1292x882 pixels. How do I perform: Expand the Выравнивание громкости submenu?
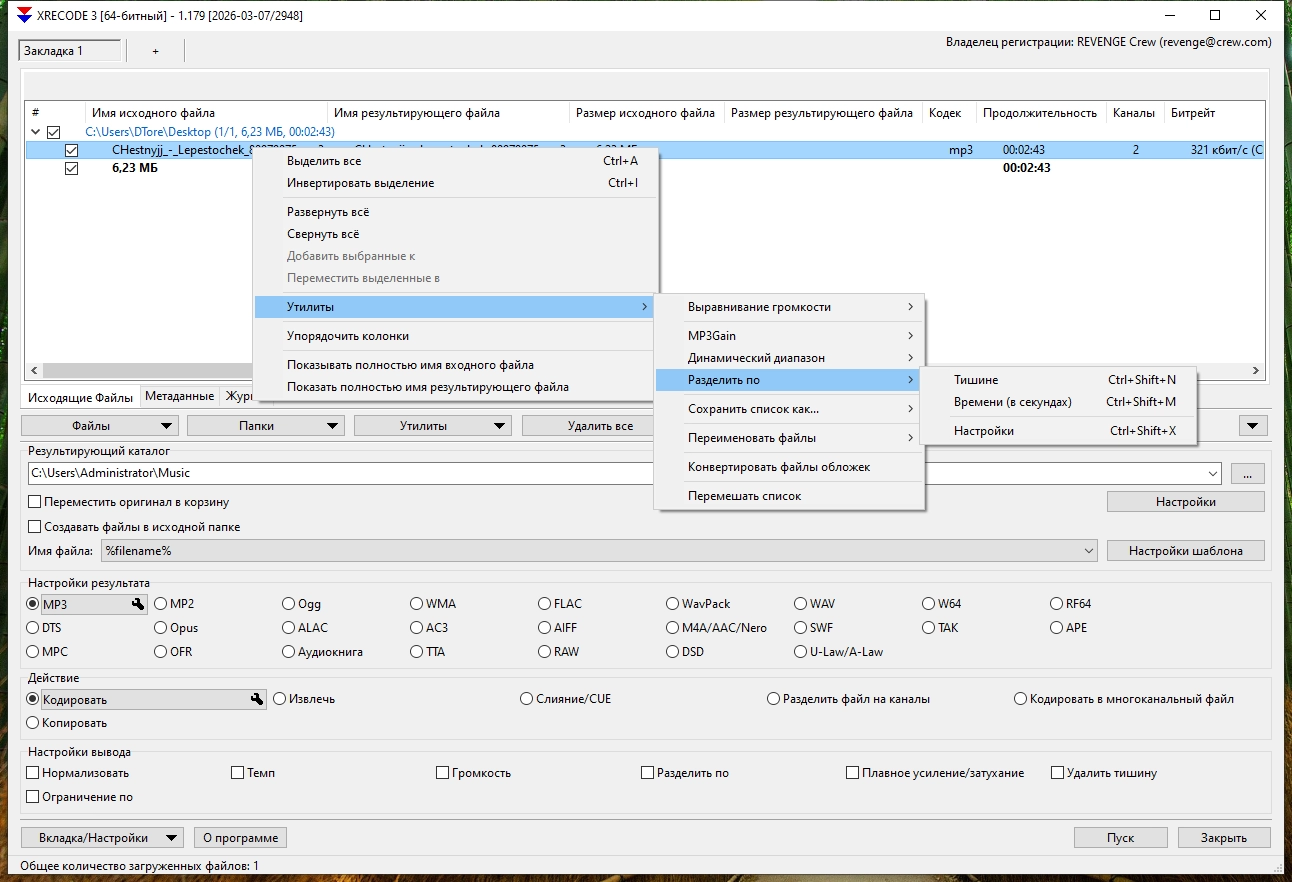tap(790, 307)
